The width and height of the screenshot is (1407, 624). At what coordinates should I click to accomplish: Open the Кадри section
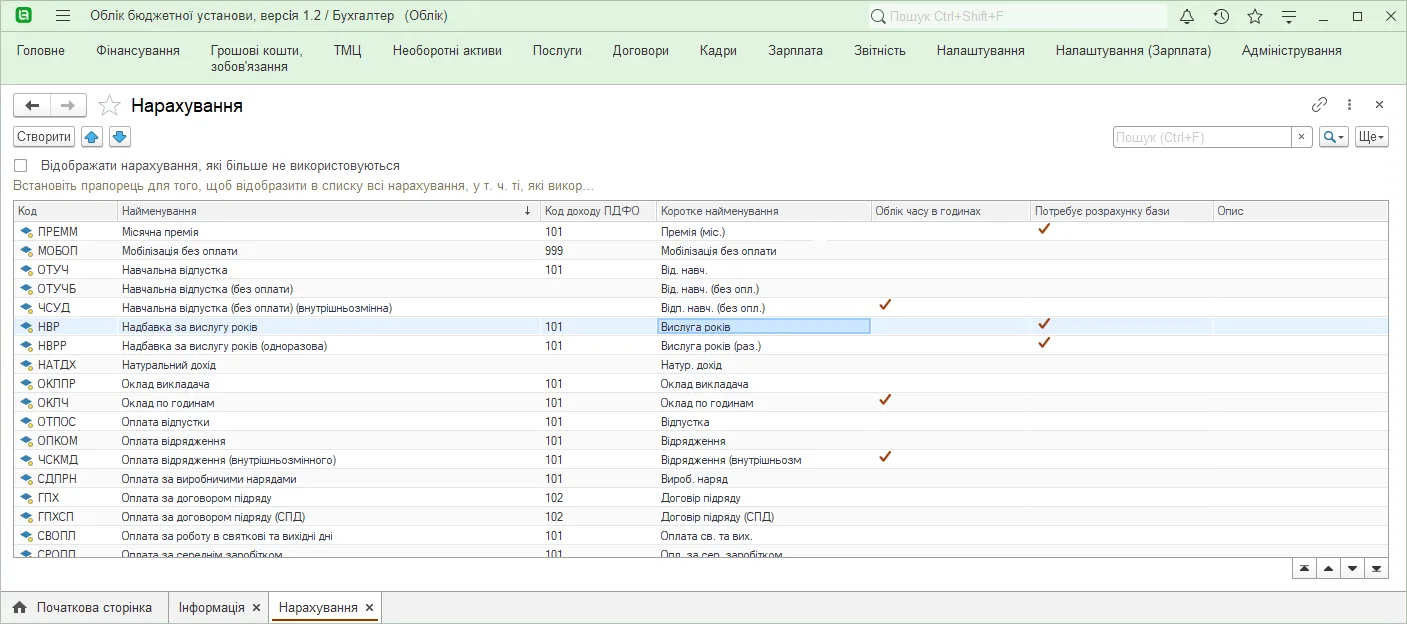pyautogui.click(x=718, y=51)
